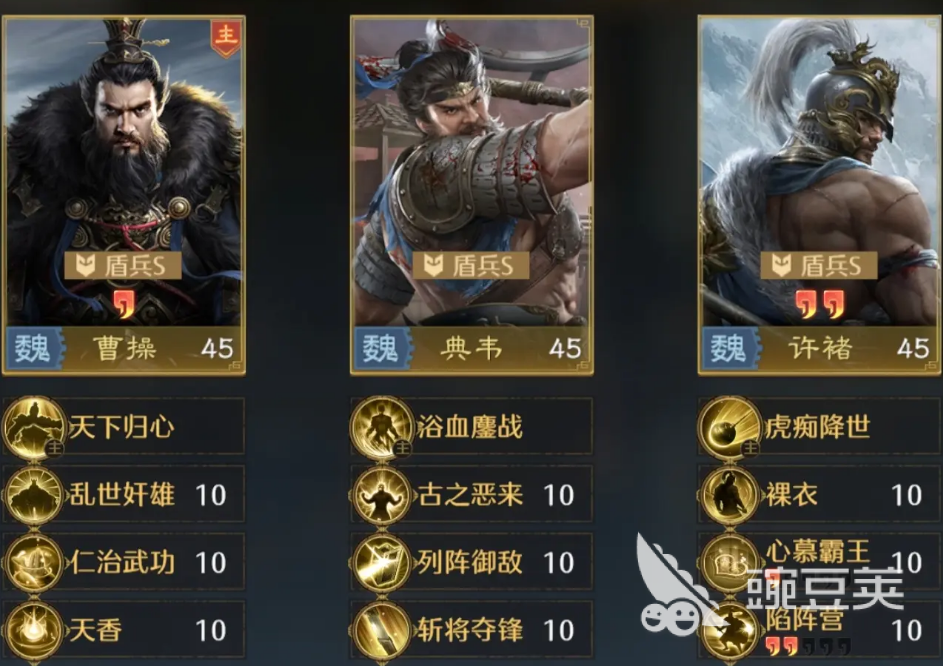Tap the 斩将夺锋 blade skill icon
The width and height of the screenshot is (943, 666).
[382, 630]
